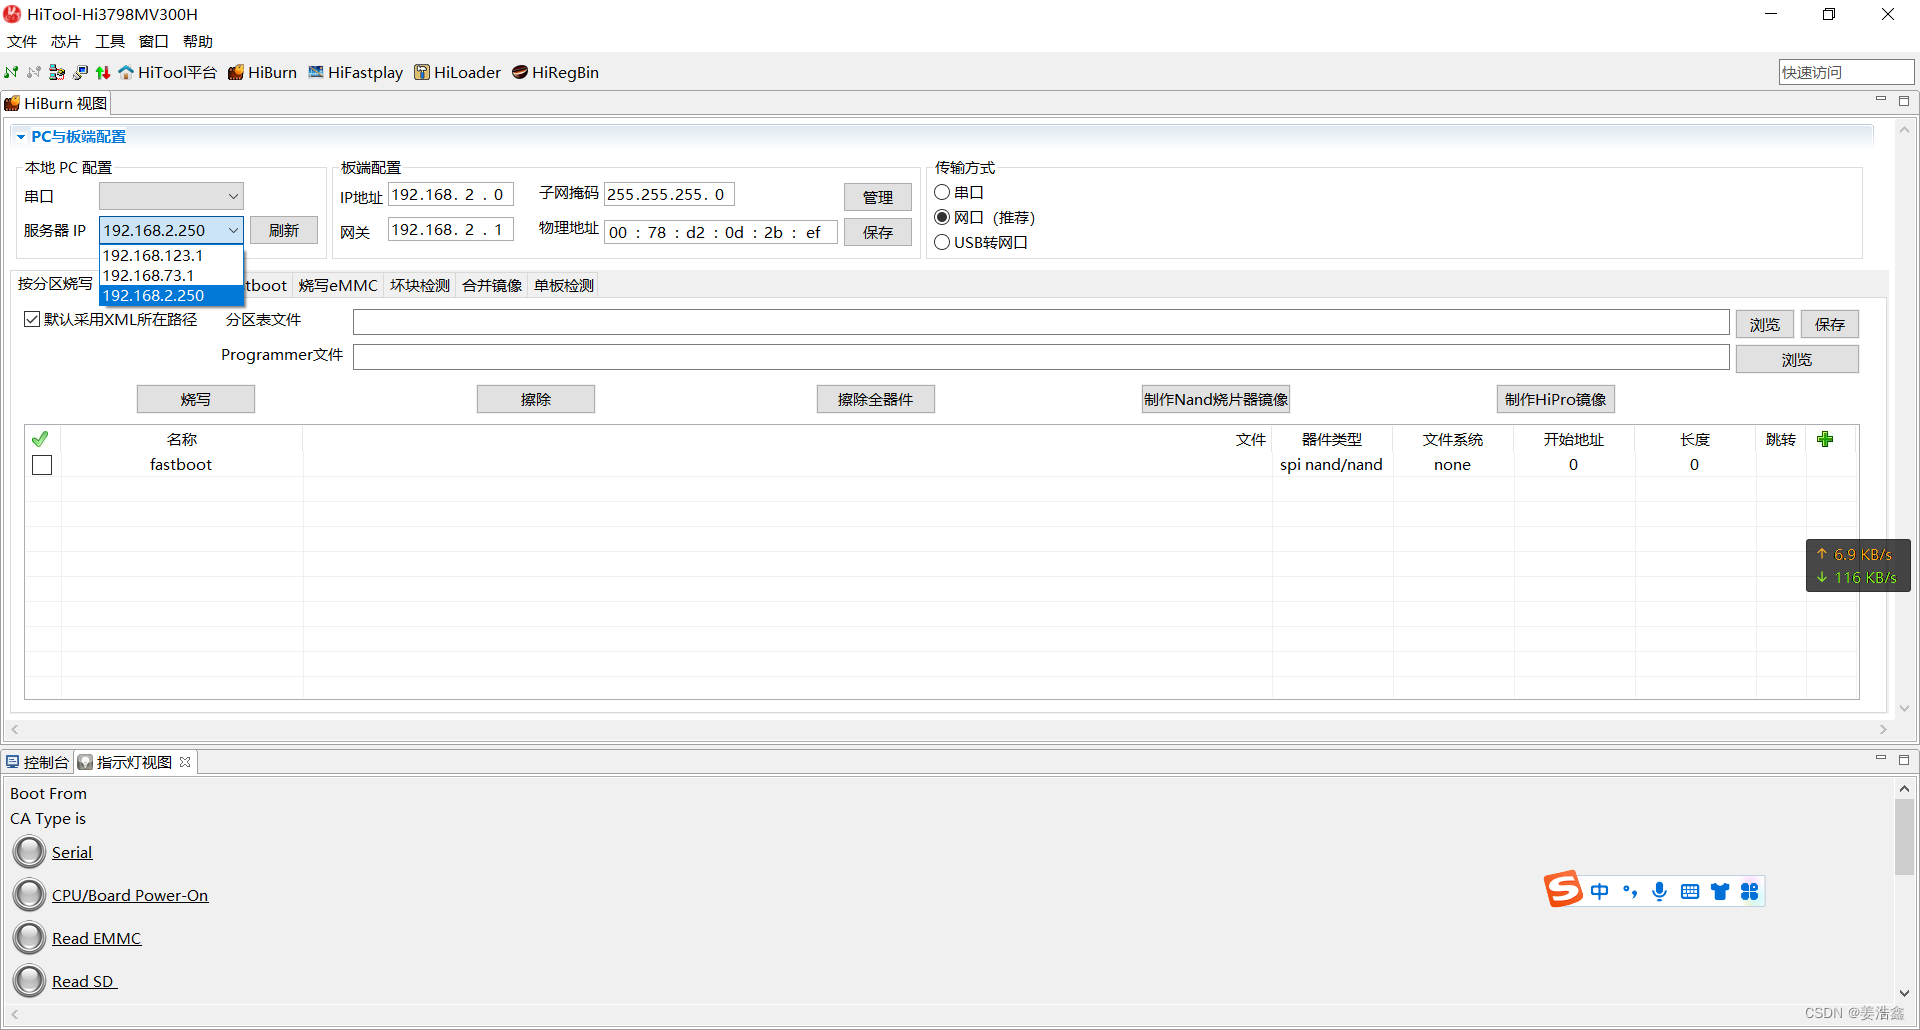Click the green checkmark select-all header icon

(x=40, y=439)
